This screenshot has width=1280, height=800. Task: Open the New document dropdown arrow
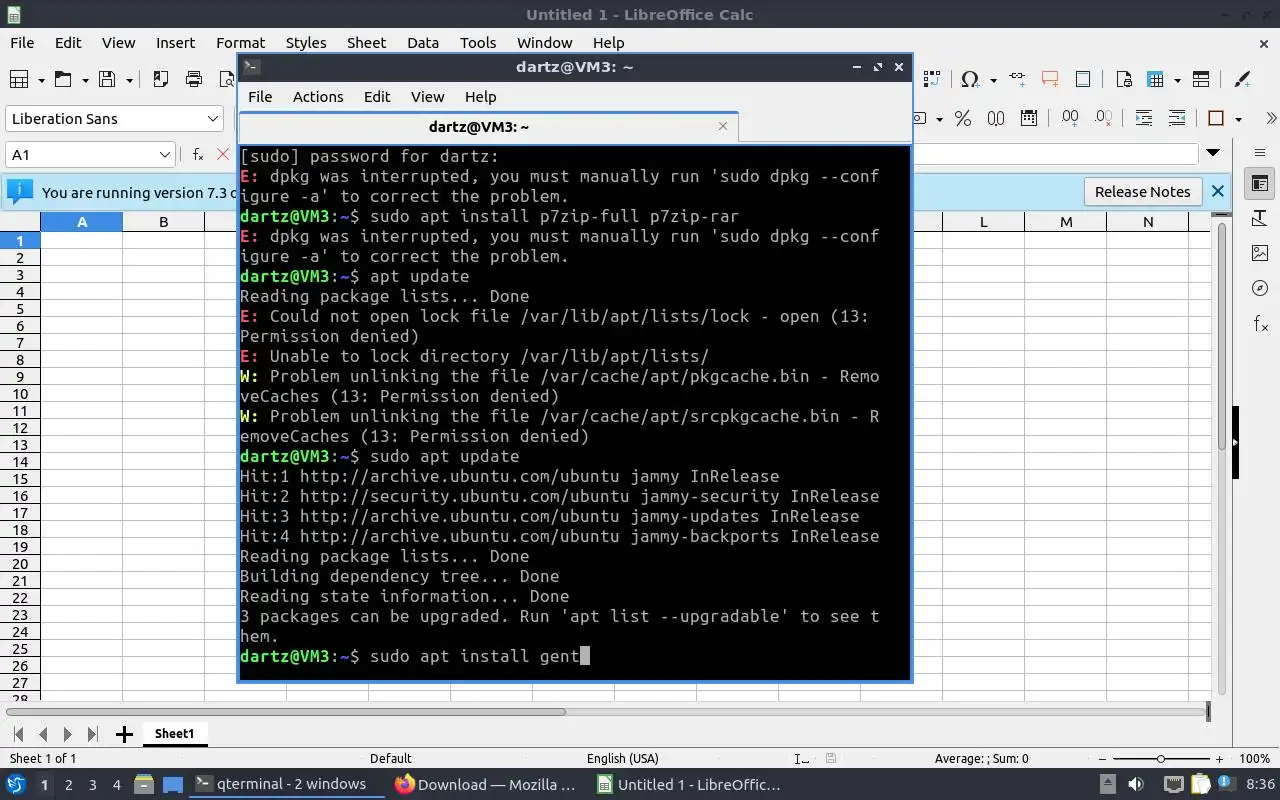tap(41, 80)
